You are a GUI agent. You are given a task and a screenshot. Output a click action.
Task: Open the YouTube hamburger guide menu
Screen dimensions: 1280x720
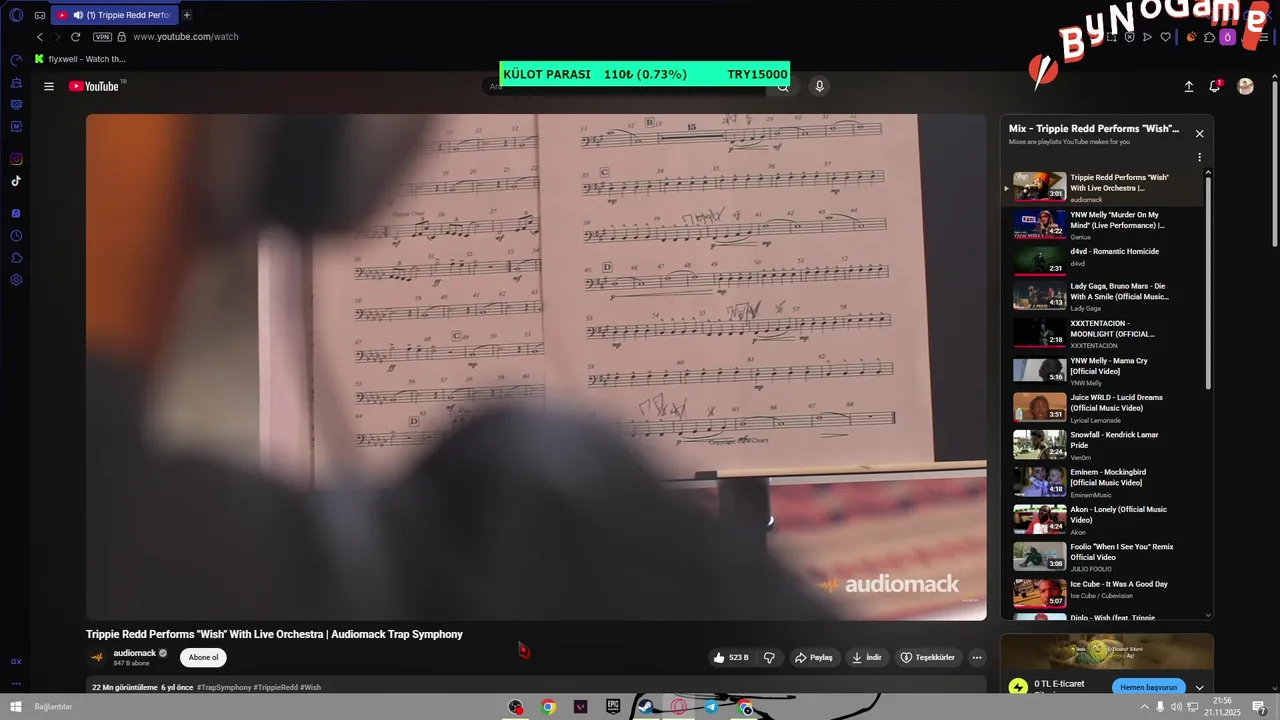tap(49, 86)
